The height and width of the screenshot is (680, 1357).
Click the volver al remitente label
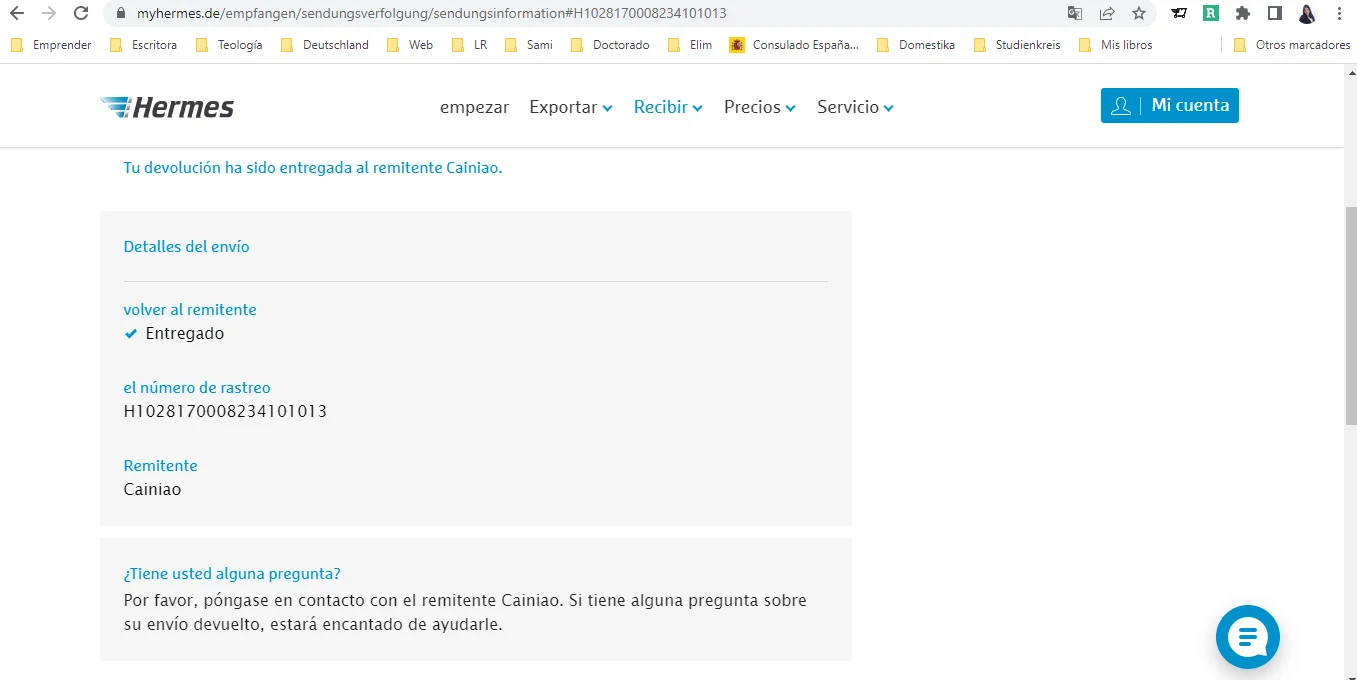pos(190,310)
